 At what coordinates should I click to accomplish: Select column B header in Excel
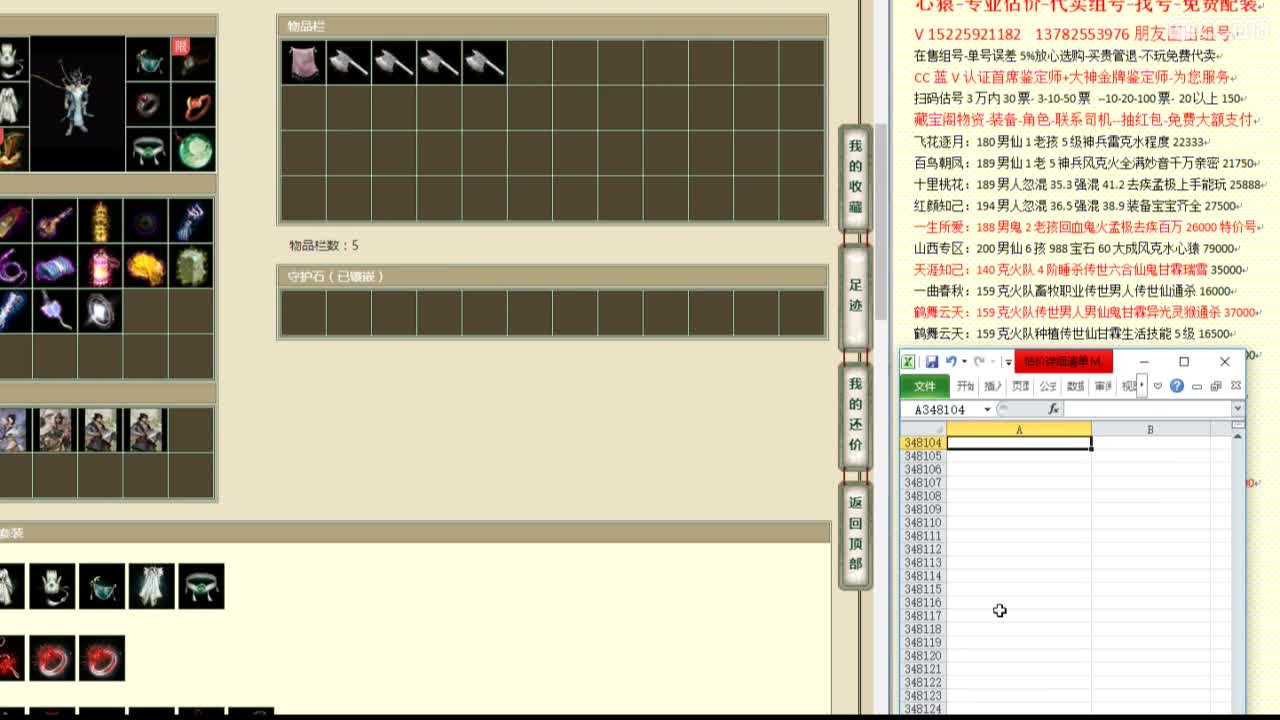1150,429
